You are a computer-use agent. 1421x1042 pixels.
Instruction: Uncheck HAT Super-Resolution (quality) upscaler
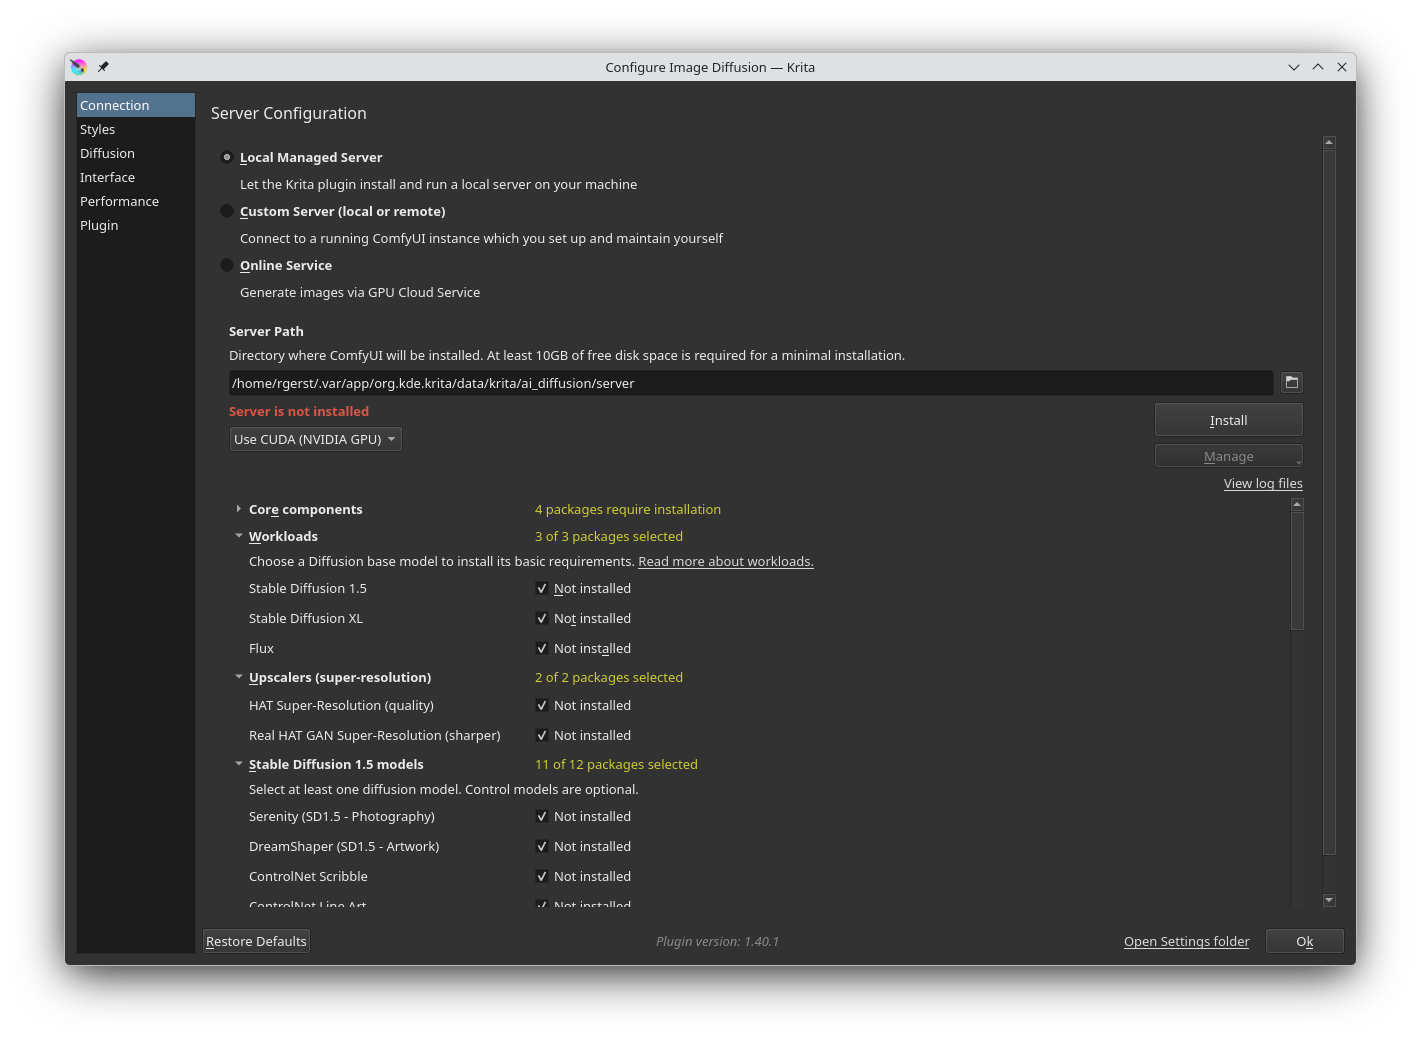[x=541, y=706]
